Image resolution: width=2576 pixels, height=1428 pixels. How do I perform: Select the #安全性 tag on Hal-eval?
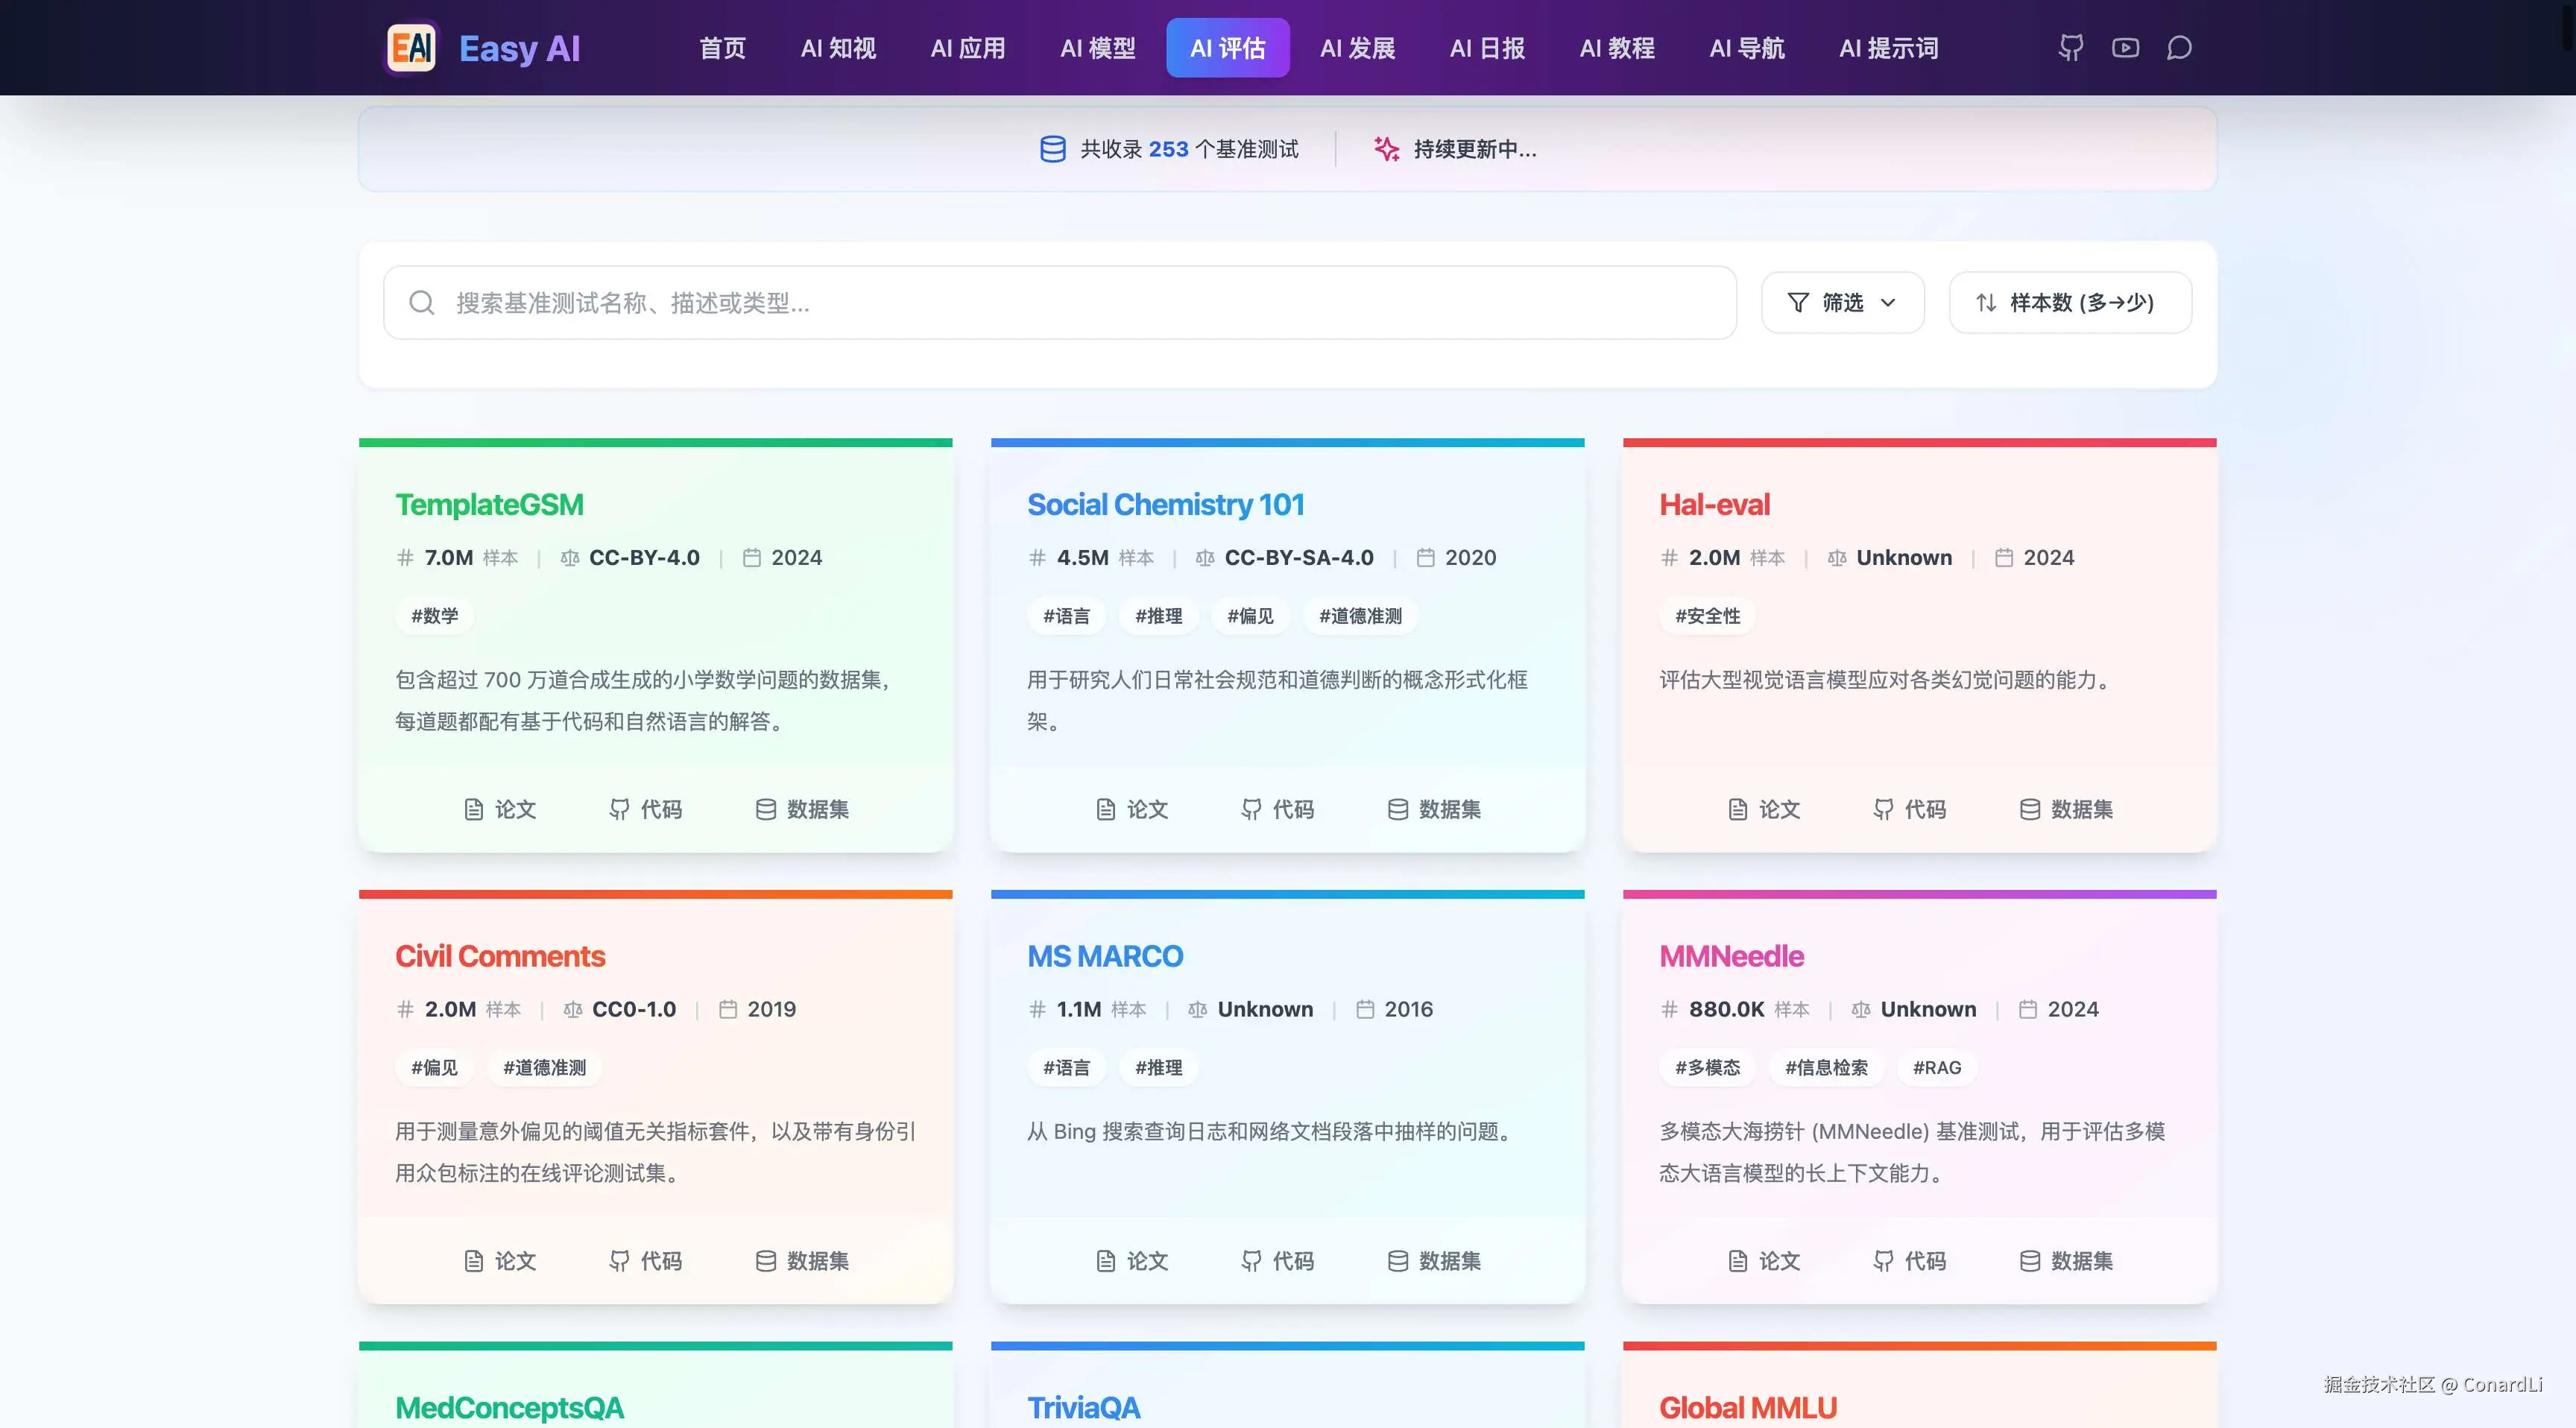click(1707, 616)
